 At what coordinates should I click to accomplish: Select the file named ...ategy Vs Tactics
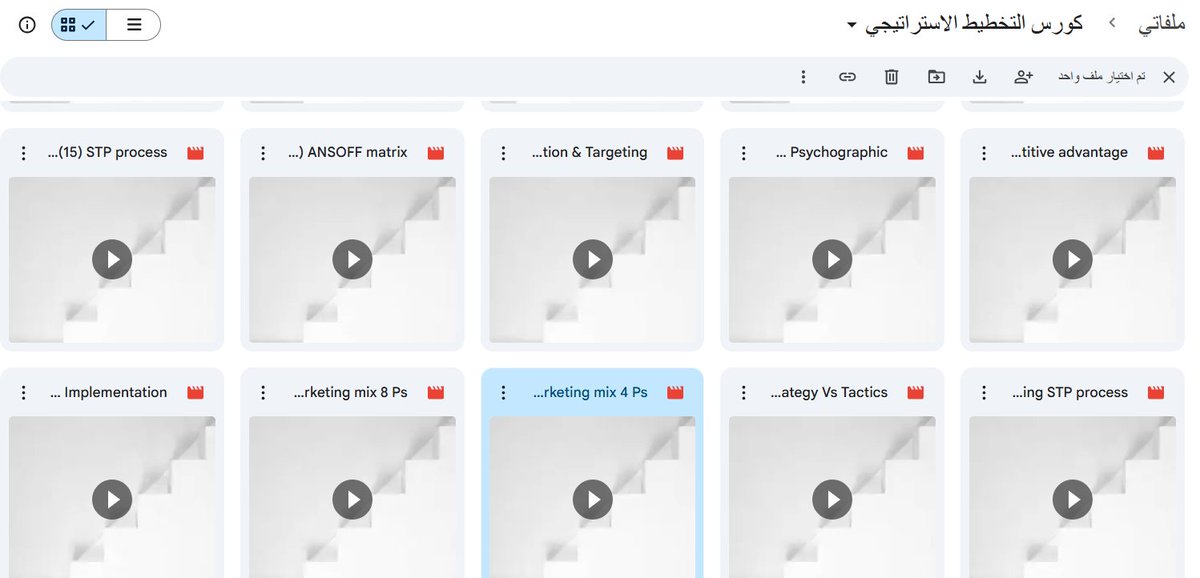pyautogui.click(x=829, y=393)
